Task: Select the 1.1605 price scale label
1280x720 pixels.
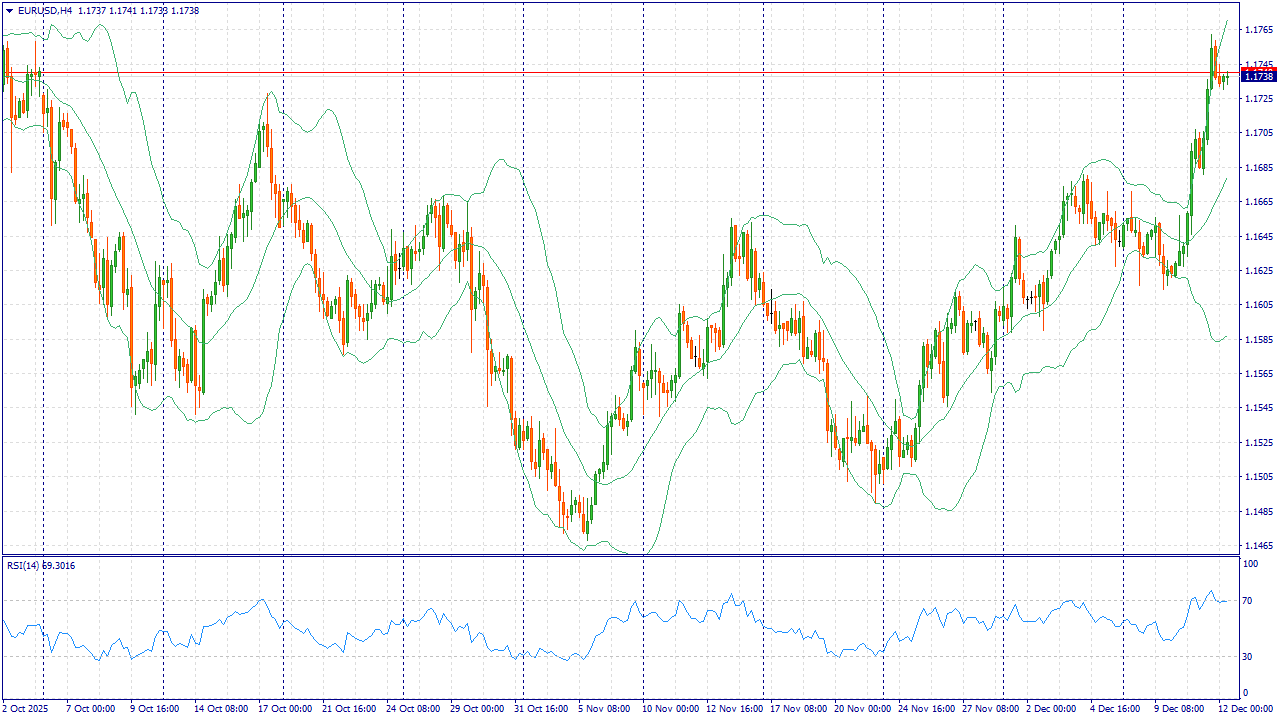Action: tap(1259, 305)
